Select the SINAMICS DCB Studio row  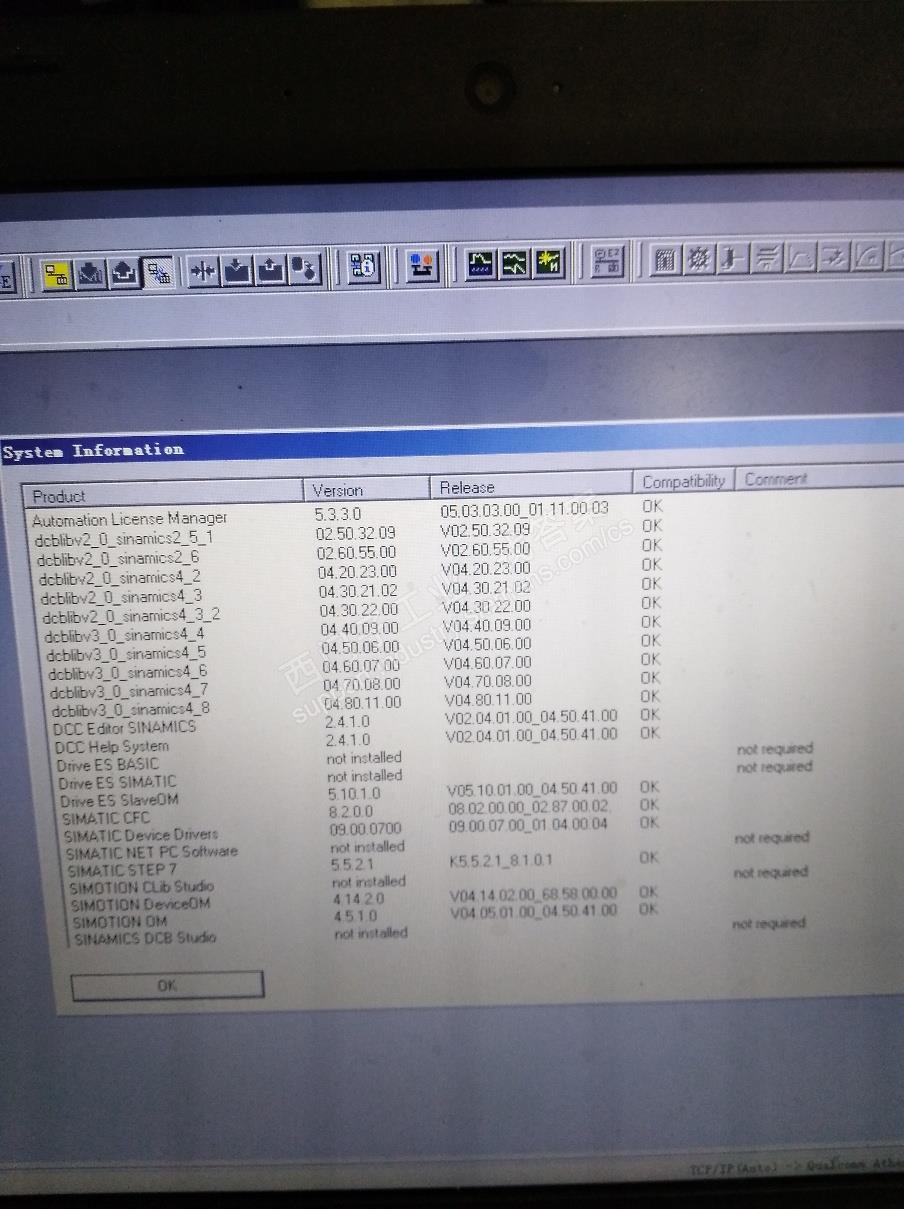click(x=145, y=939)
